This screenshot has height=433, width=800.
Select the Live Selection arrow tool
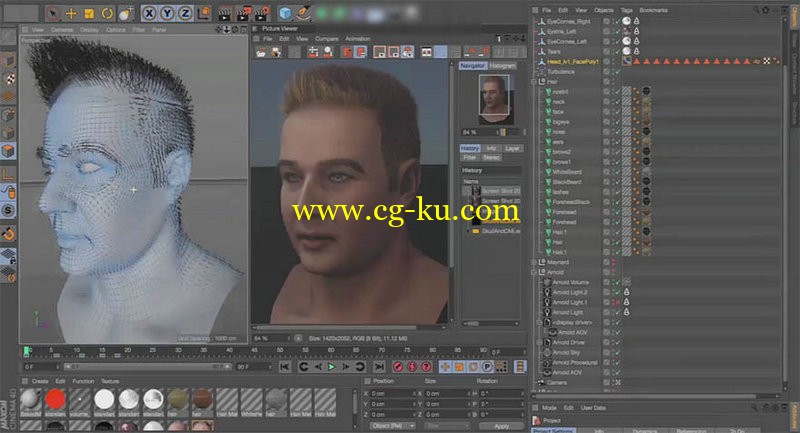pyautogui.click(x=53, y=13)
